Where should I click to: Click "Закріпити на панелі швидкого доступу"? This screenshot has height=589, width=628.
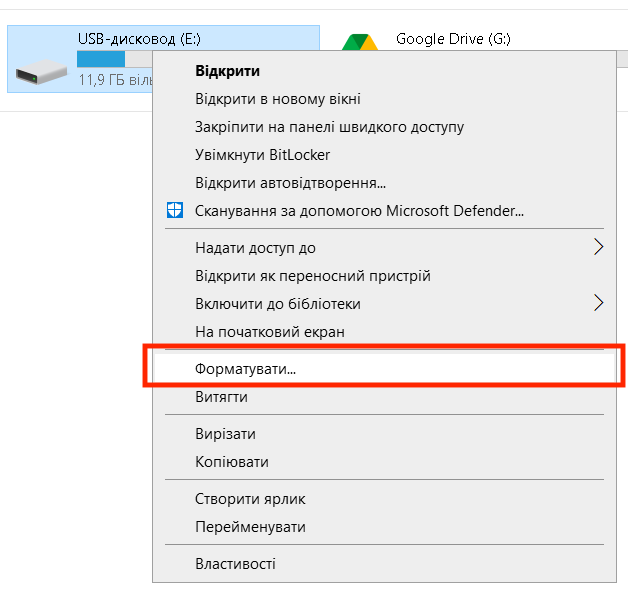point(329,127)
